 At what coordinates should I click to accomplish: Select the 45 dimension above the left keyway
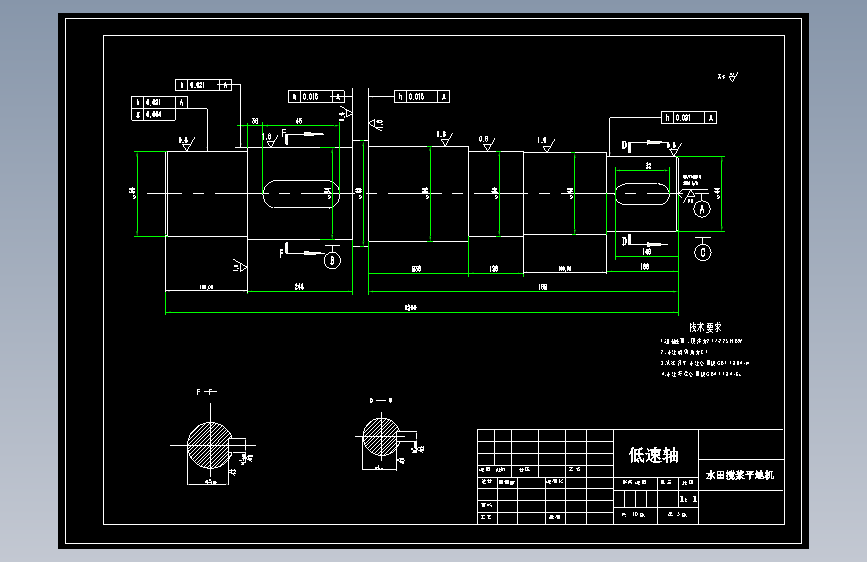[299, 121]
